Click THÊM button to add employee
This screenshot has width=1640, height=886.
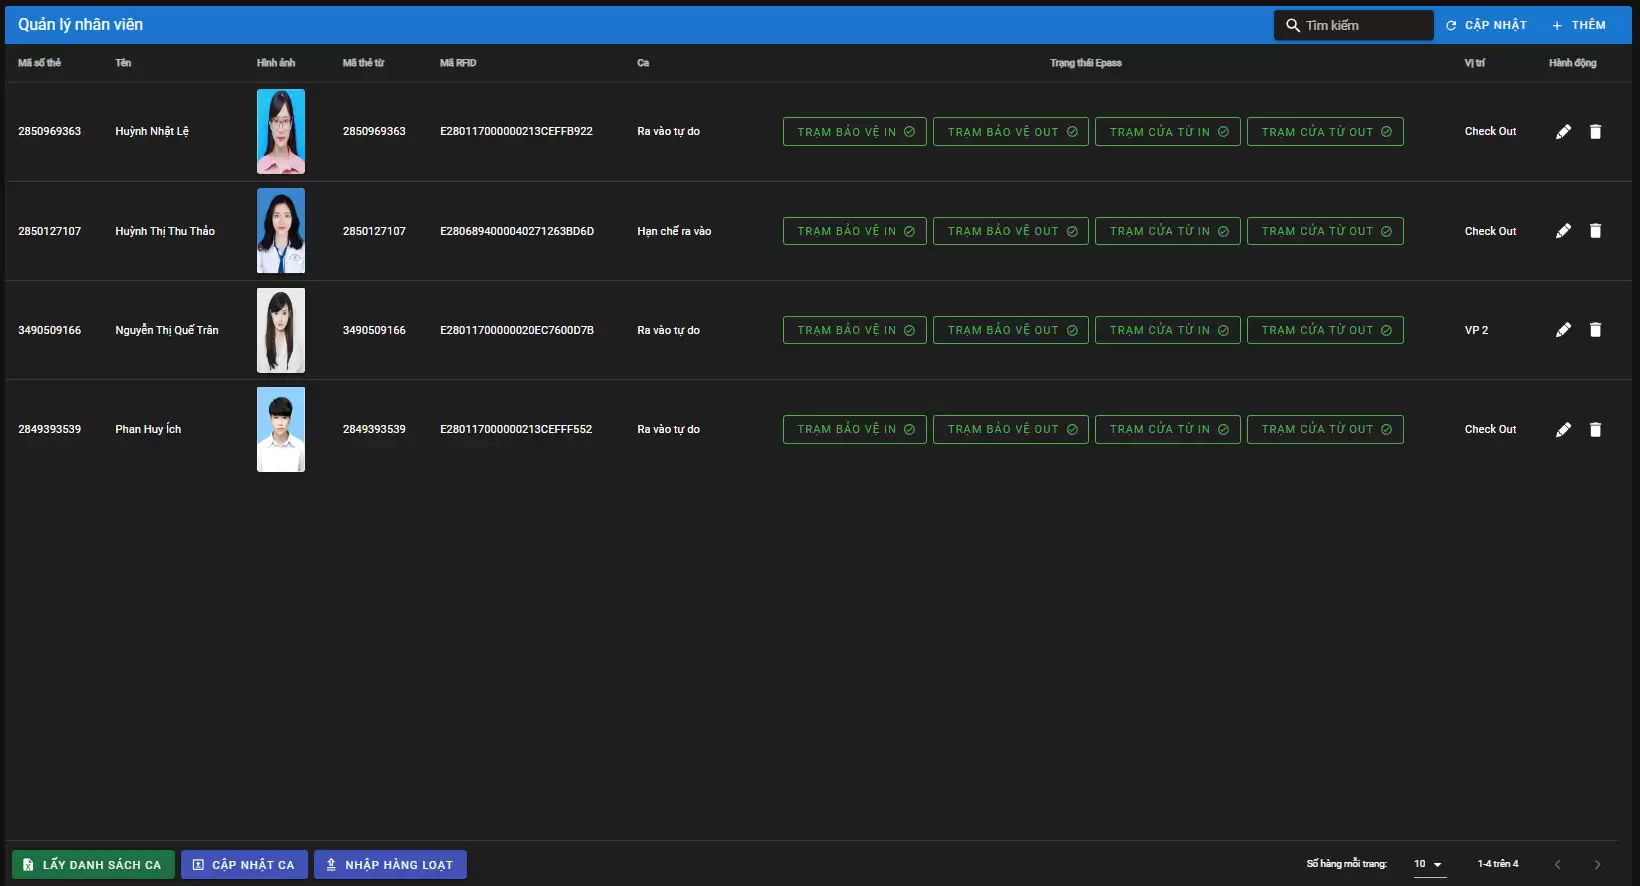tap(1579, 25)
